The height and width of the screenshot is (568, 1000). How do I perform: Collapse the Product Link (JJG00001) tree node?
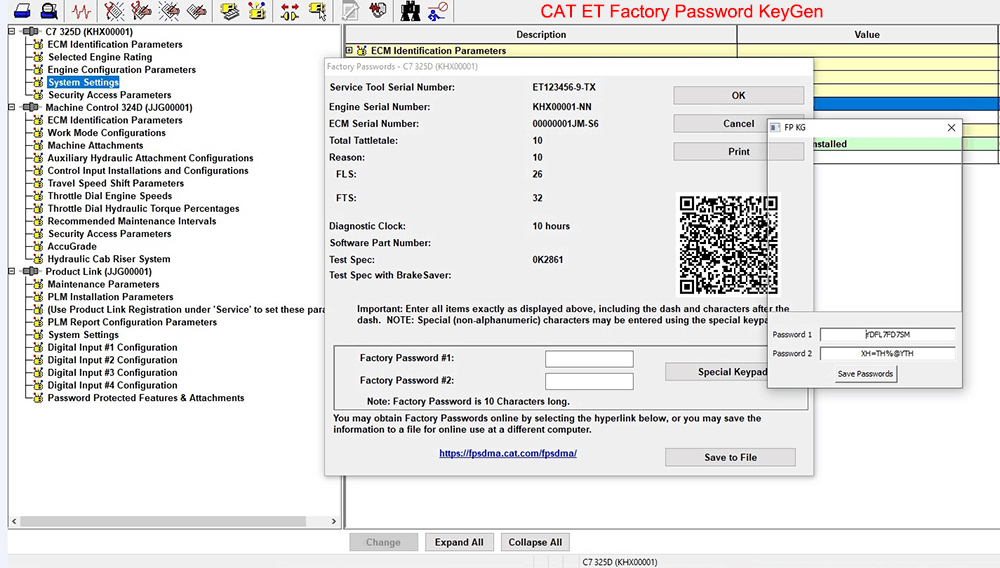(11, 271)
